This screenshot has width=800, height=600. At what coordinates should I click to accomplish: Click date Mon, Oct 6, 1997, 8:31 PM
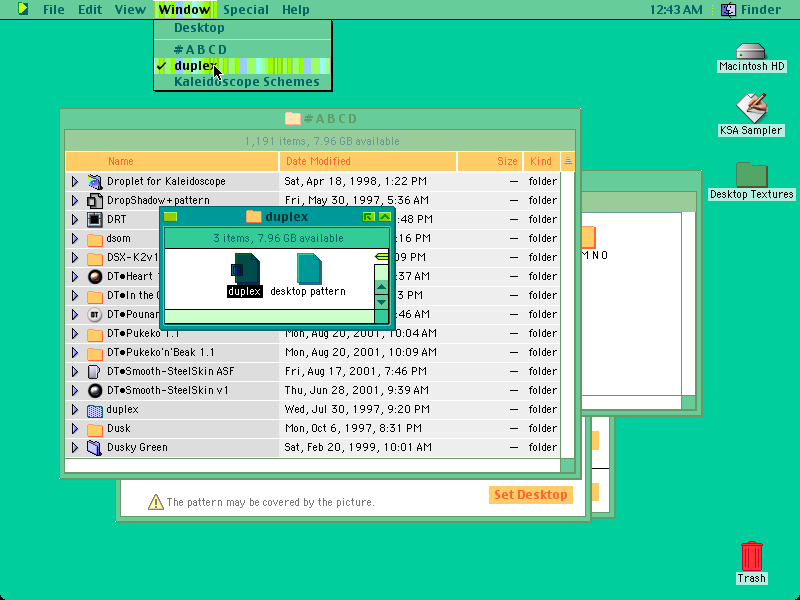[x=353, y=429]
